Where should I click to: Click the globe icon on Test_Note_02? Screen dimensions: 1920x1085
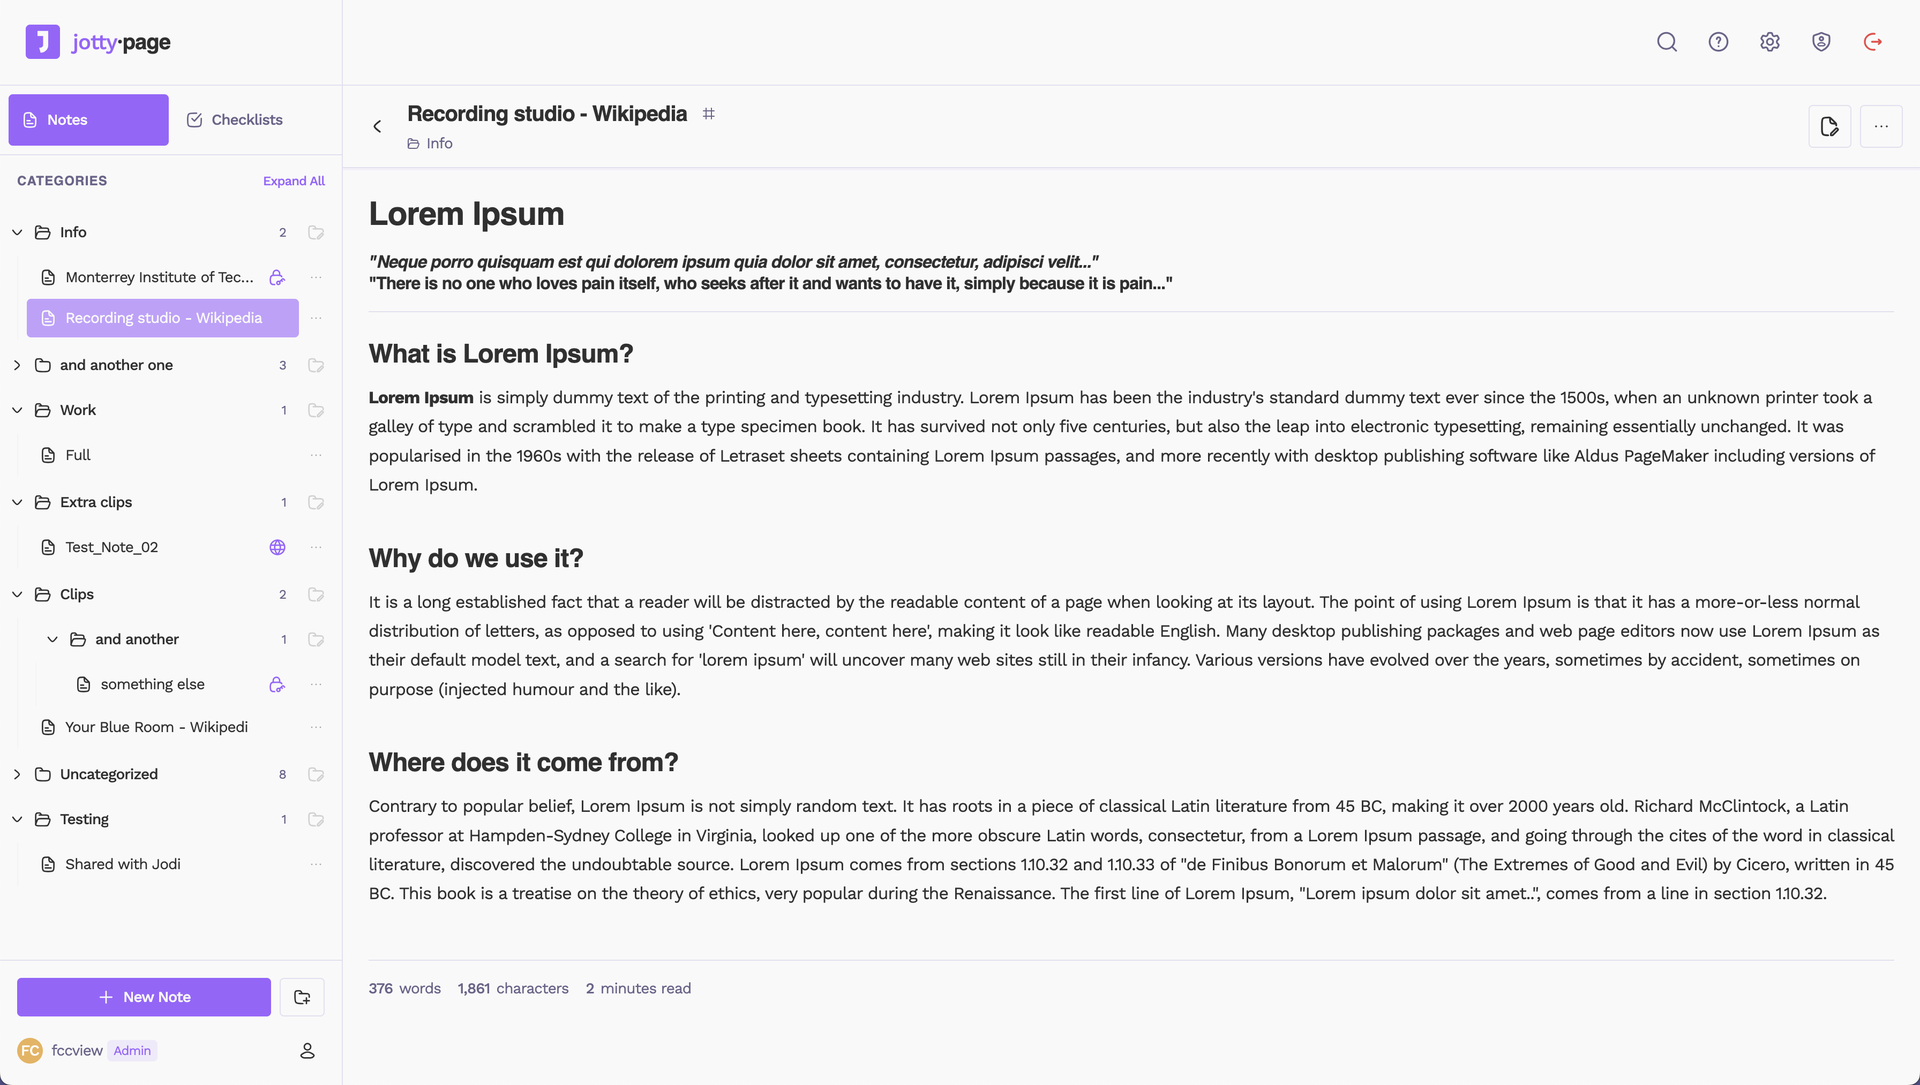(x=278, y=547)
